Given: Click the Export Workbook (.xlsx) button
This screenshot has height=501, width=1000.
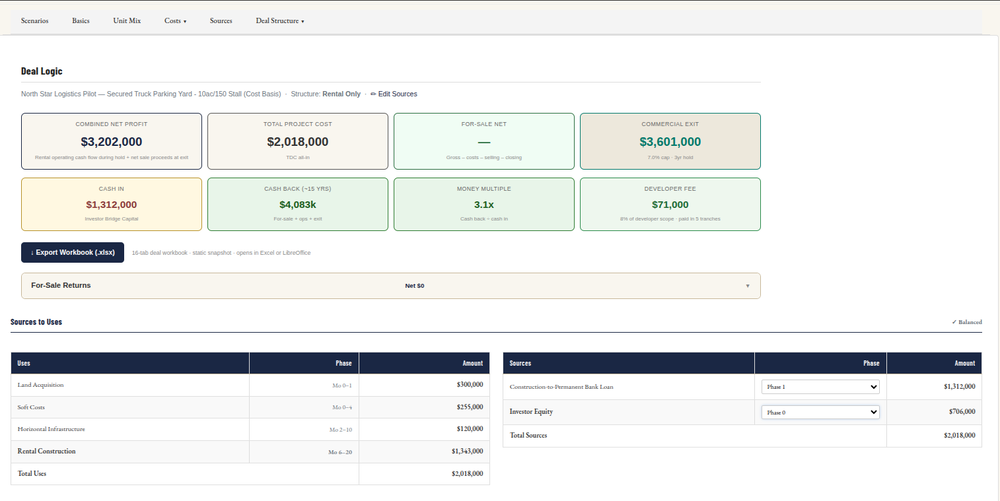Looking at the screenshot, I should click(x=73, y=252).
